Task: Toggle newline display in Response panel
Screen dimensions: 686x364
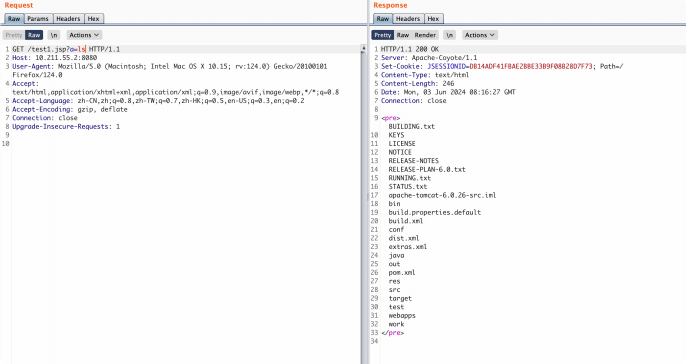Action: tap(449, 35)
